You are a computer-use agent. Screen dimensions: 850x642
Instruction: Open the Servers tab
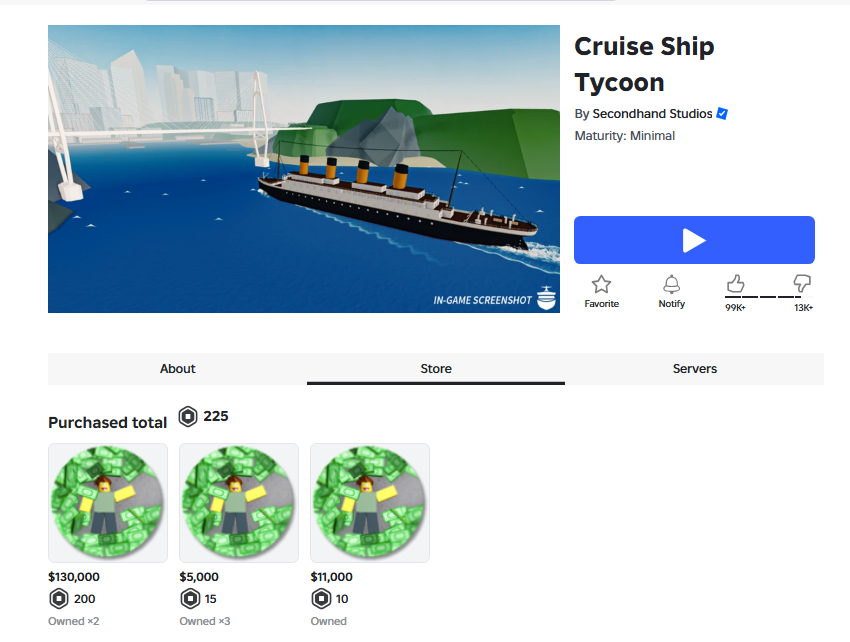(x=694, y=369)
